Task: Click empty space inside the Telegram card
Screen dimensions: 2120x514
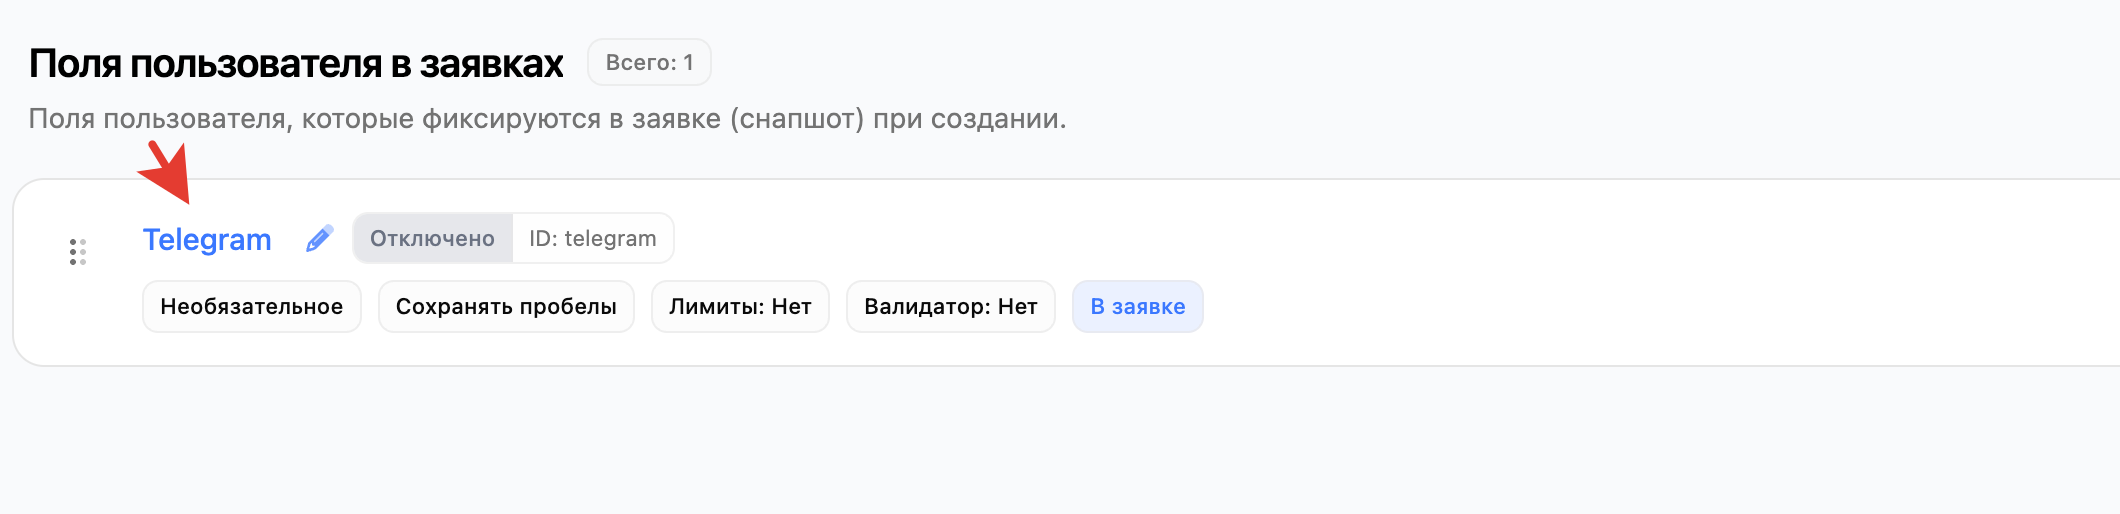Action: 1600,272
